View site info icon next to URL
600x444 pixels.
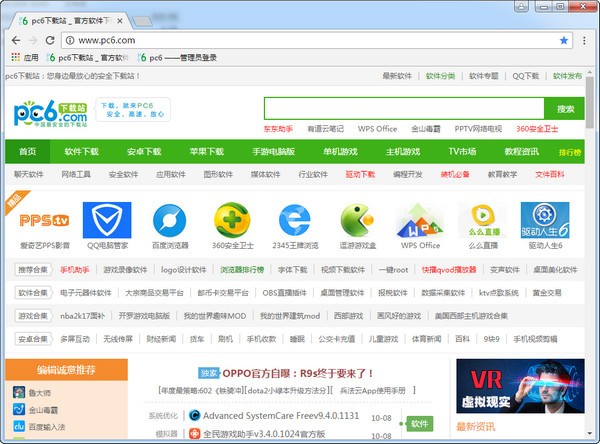click(x=70, y=40)
